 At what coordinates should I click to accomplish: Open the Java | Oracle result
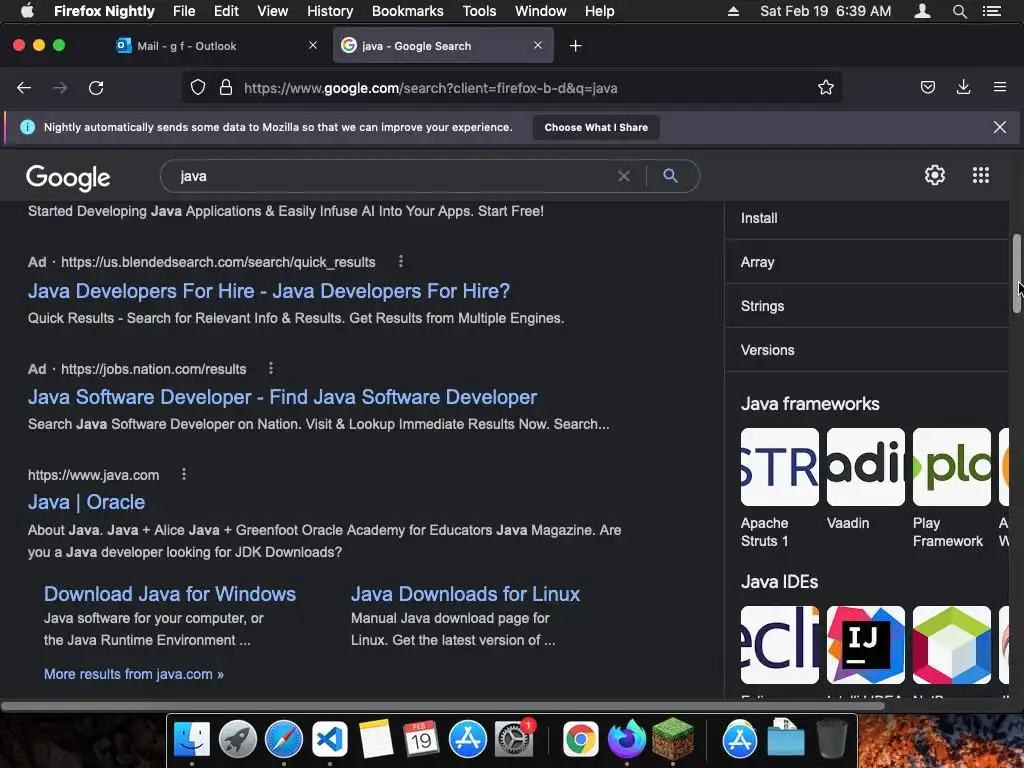click(x=86, y=502)
